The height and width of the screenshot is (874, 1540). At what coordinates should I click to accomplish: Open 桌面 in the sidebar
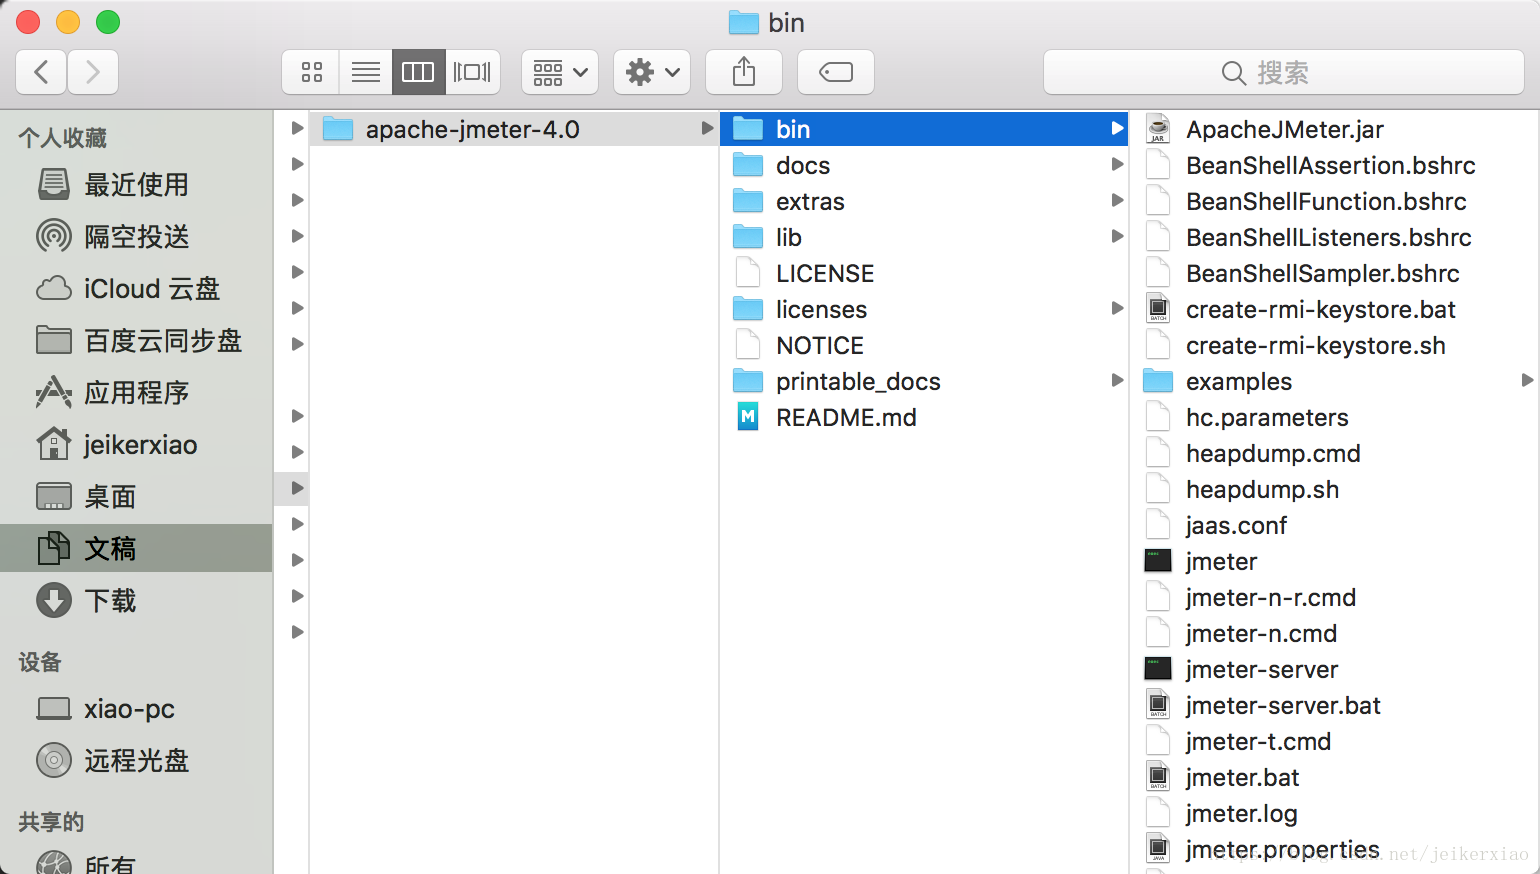(136, 497)
